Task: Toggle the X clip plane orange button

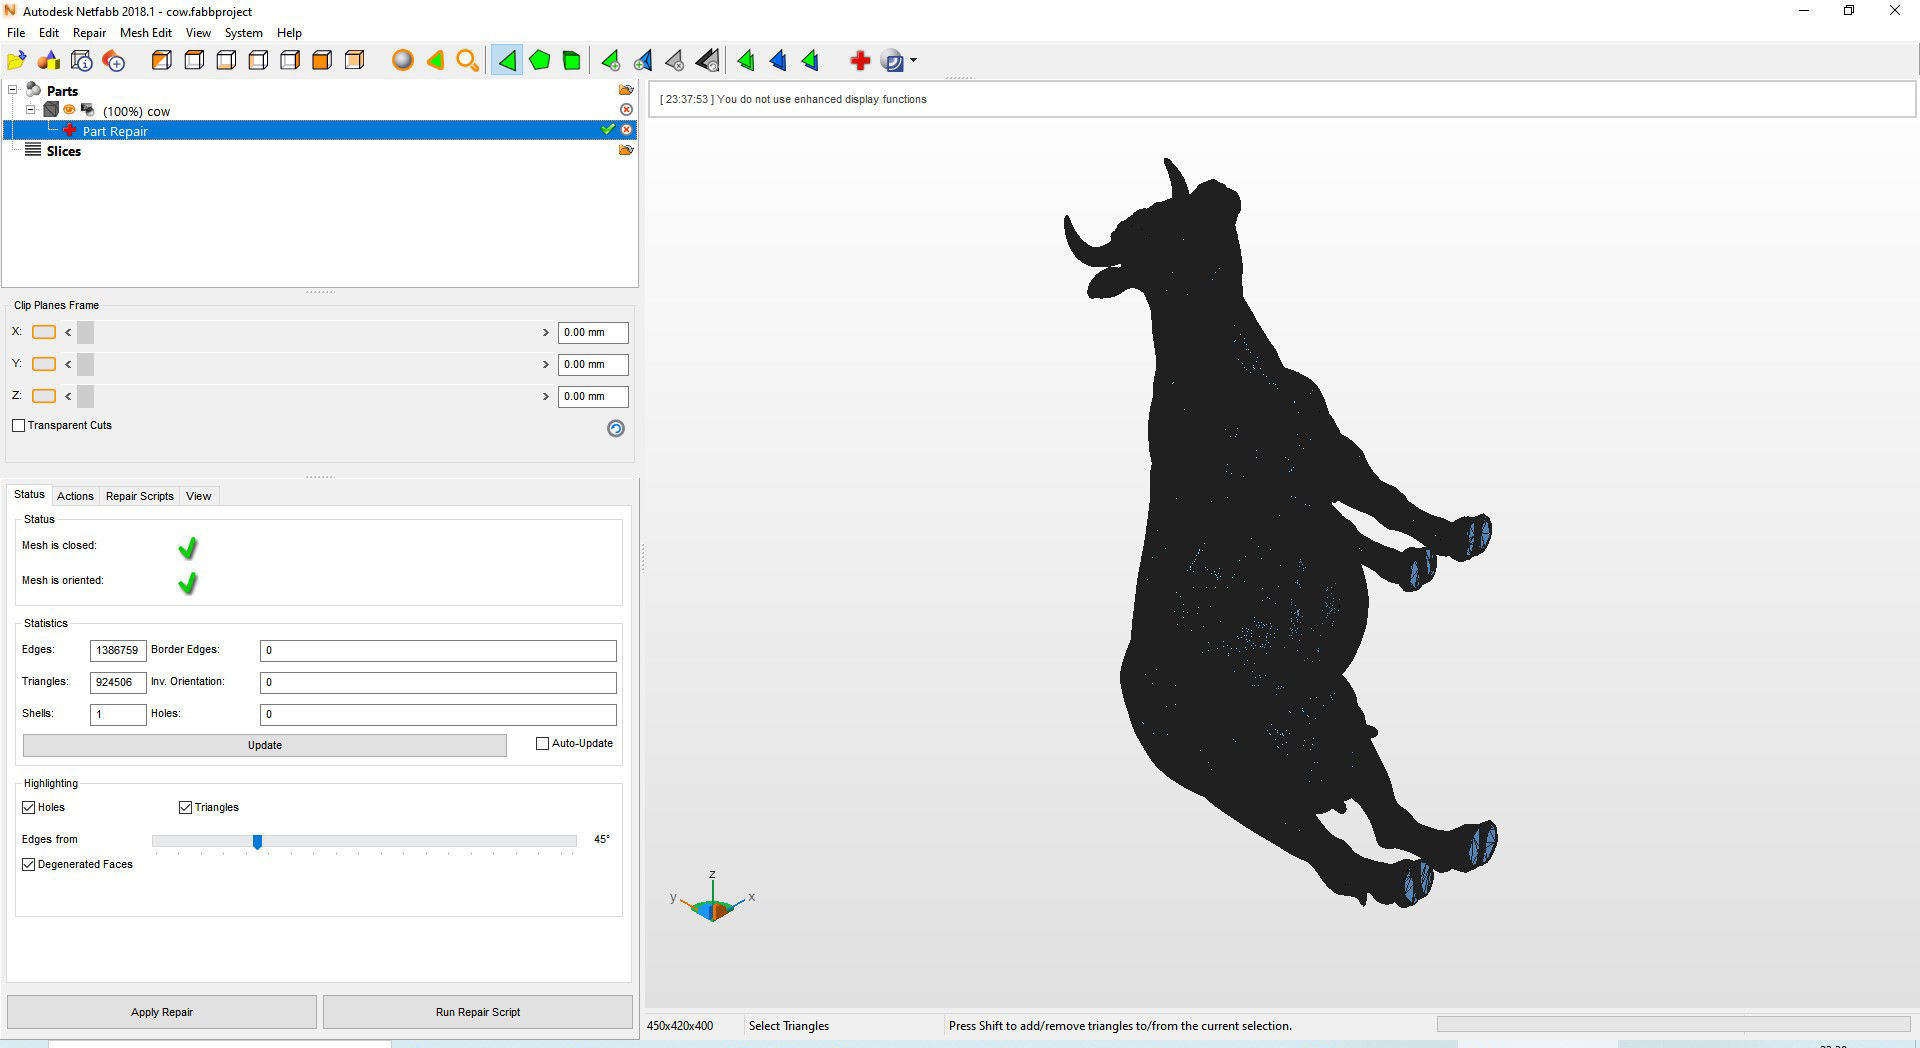Action: (x=44, y=332)
